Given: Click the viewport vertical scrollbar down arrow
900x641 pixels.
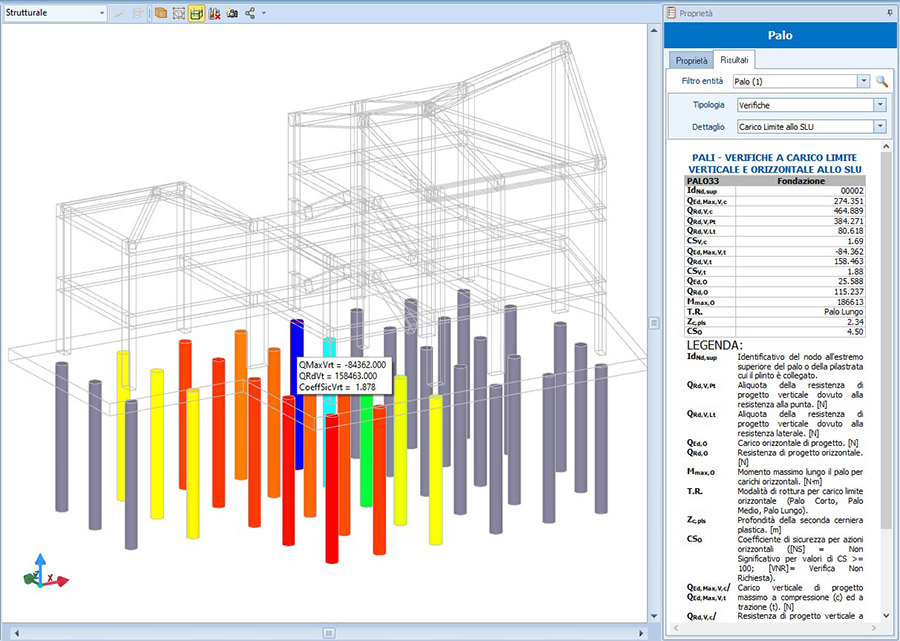Looking at the screenshot, I should click(x=654, y=616).
